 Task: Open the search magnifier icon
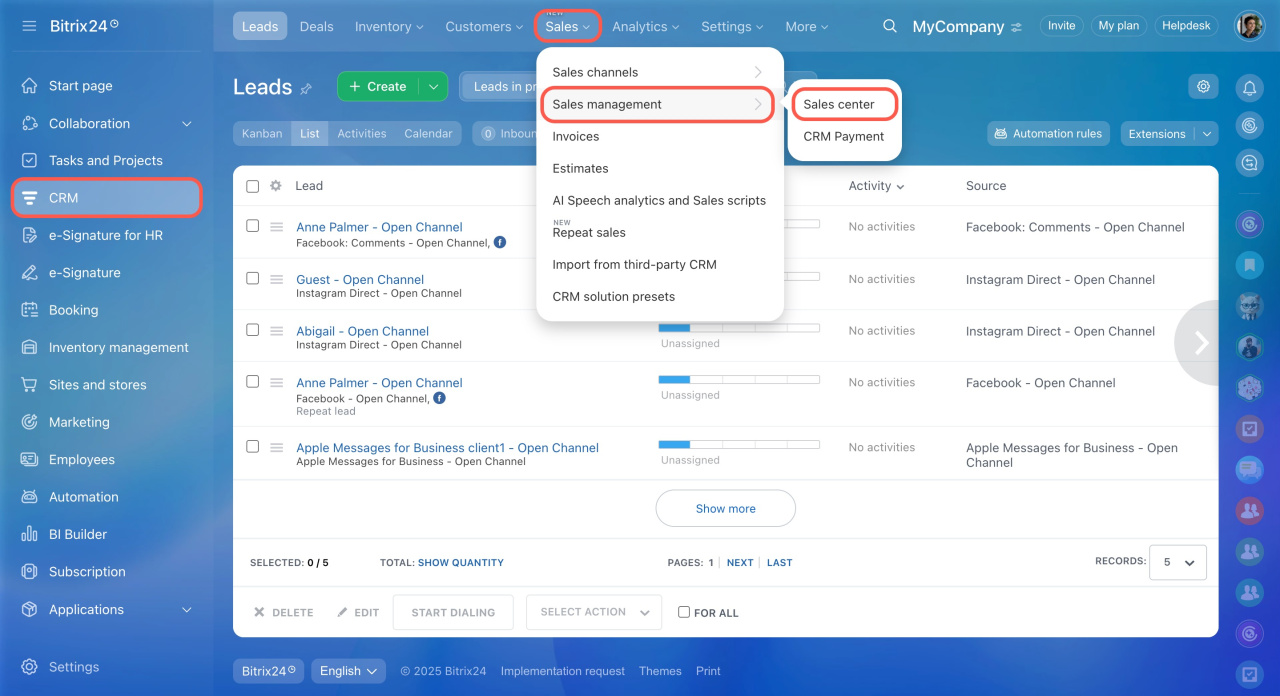(x=889, y=26)
